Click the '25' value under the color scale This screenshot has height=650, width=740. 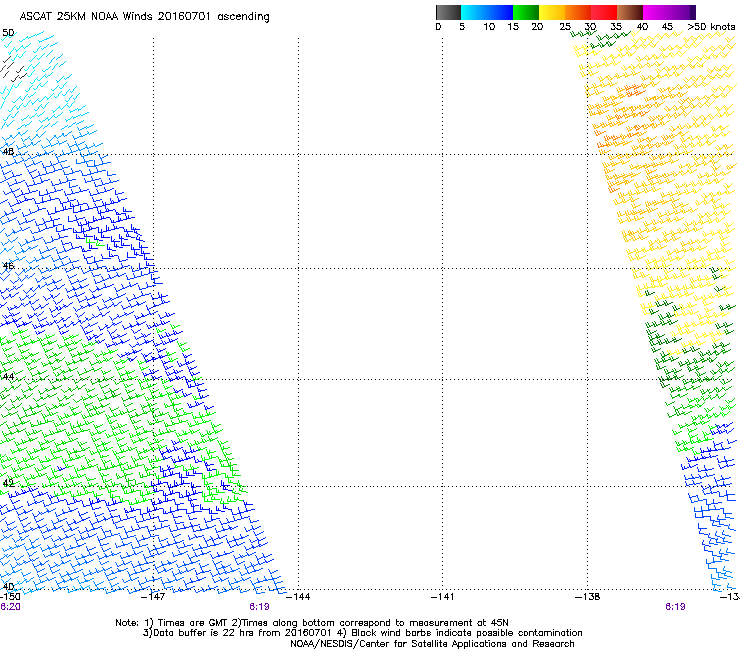[x=565, y=27]
